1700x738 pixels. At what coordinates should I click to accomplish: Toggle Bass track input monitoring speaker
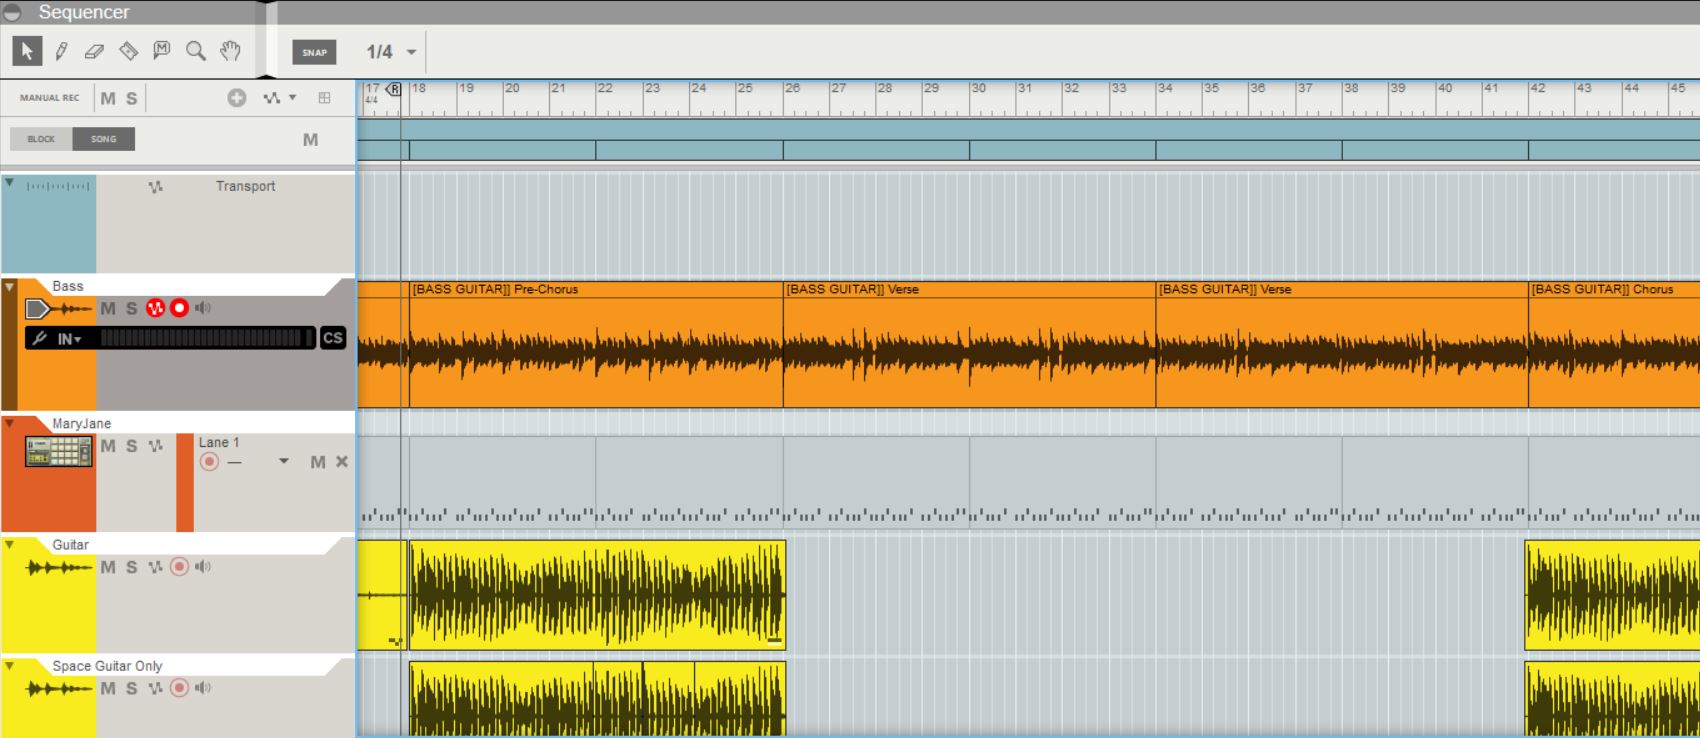(203, 308)
